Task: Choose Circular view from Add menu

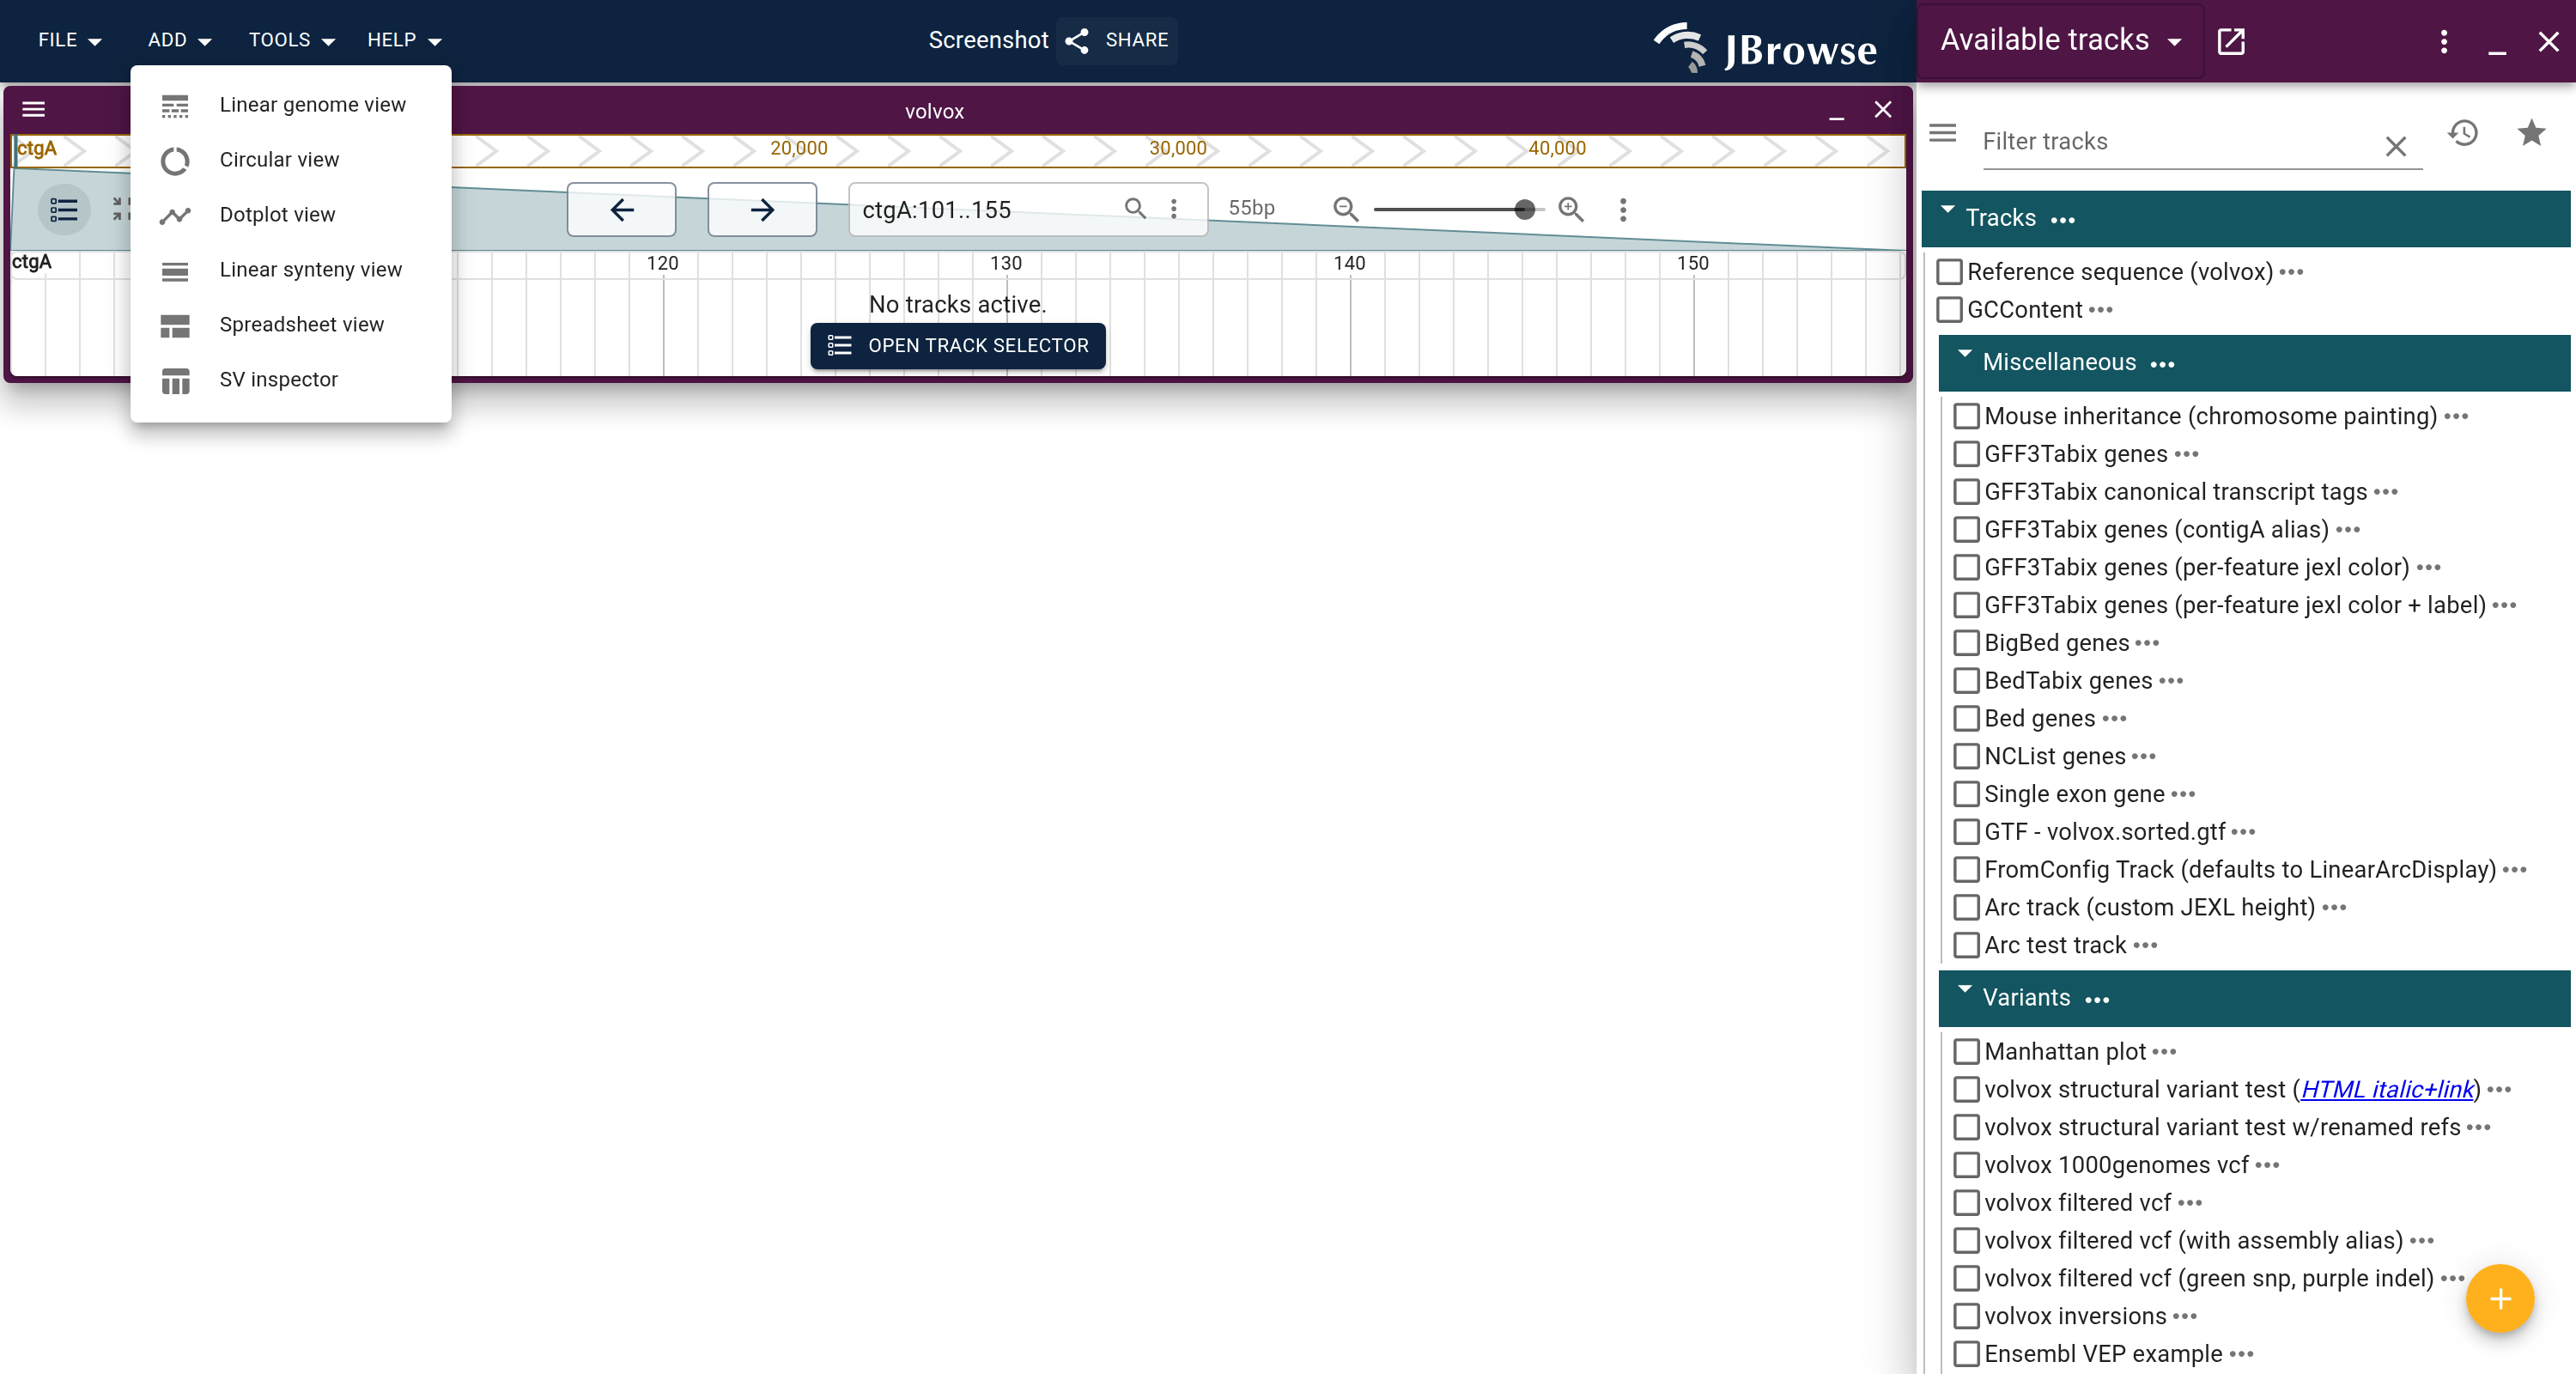Action: (290, 160)
